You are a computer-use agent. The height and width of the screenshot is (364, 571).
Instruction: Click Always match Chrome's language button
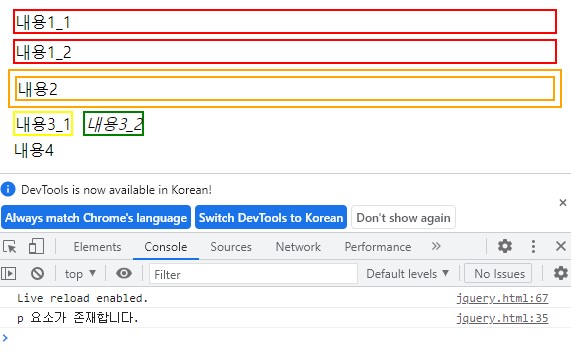tap(96, 218)
